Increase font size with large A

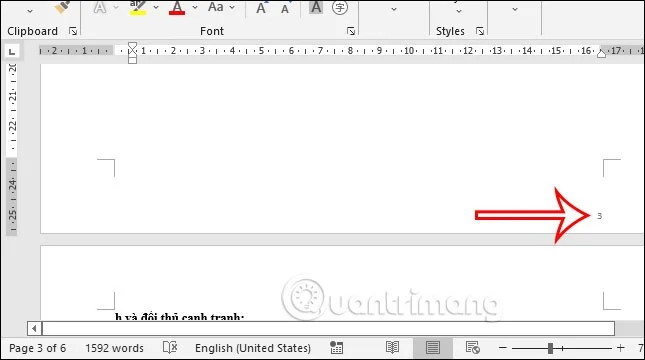coord(261,8)
